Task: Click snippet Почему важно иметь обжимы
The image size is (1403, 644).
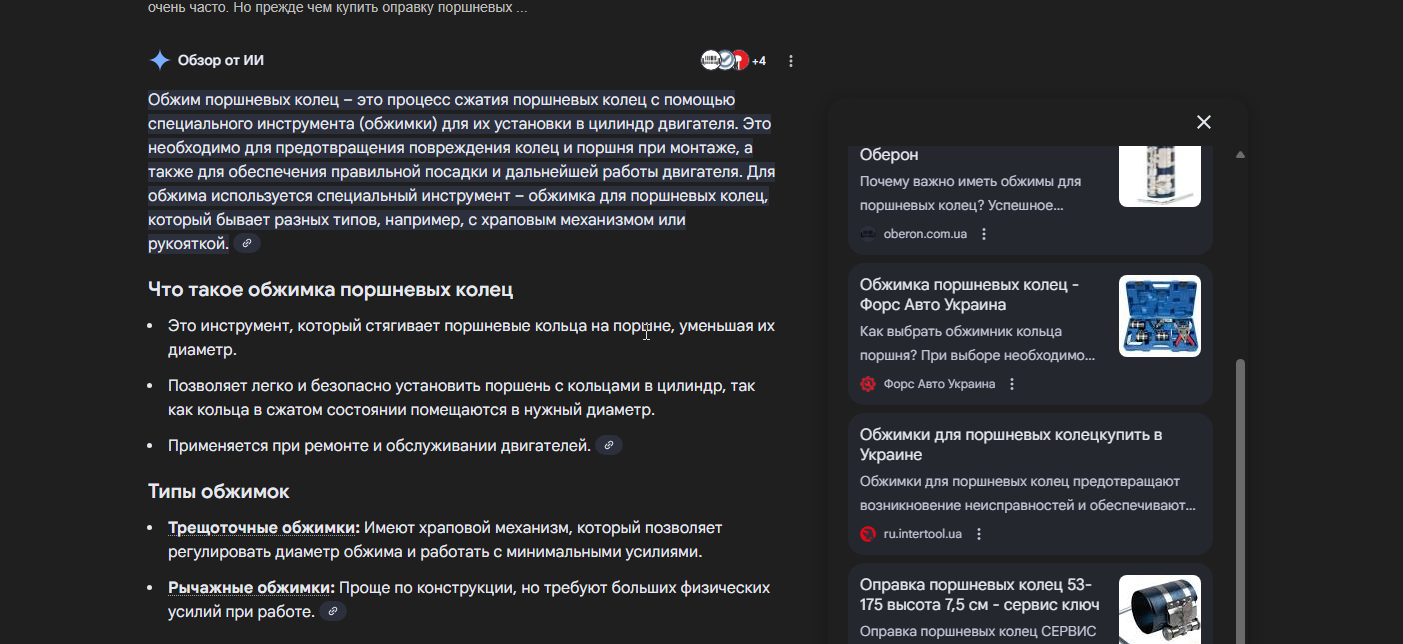Action: 971,193
